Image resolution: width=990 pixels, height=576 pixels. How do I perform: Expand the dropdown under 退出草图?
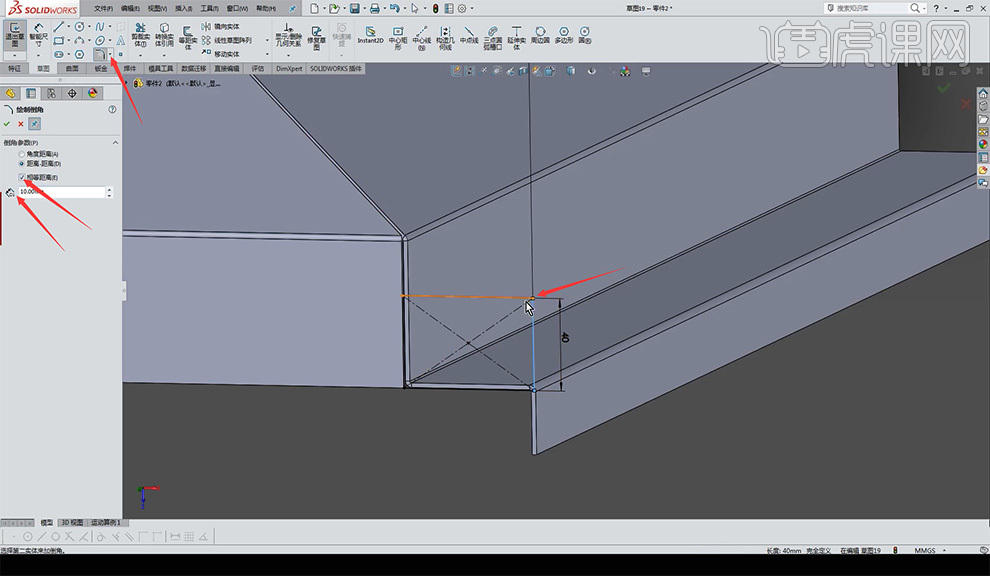point(16,55)
